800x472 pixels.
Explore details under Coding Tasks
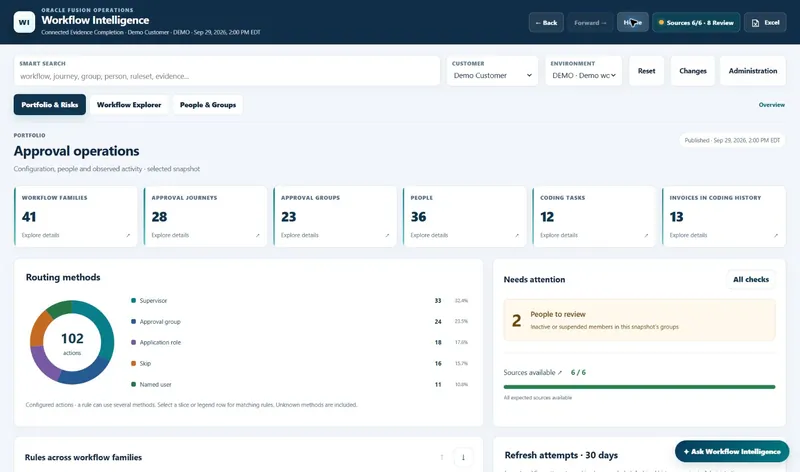tap(559, 235)
